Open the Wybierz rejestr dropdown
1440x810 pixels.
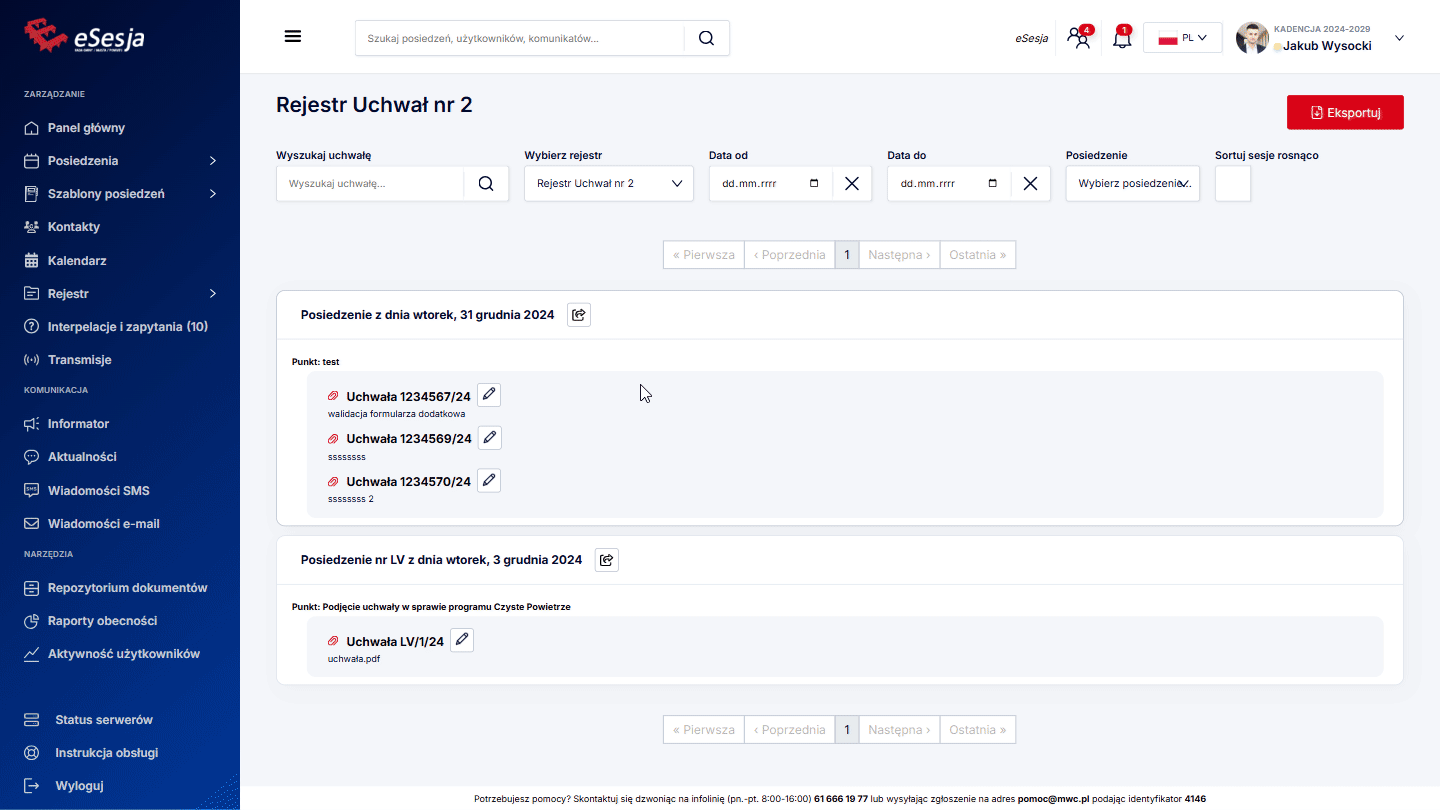[x=608, y=184]
